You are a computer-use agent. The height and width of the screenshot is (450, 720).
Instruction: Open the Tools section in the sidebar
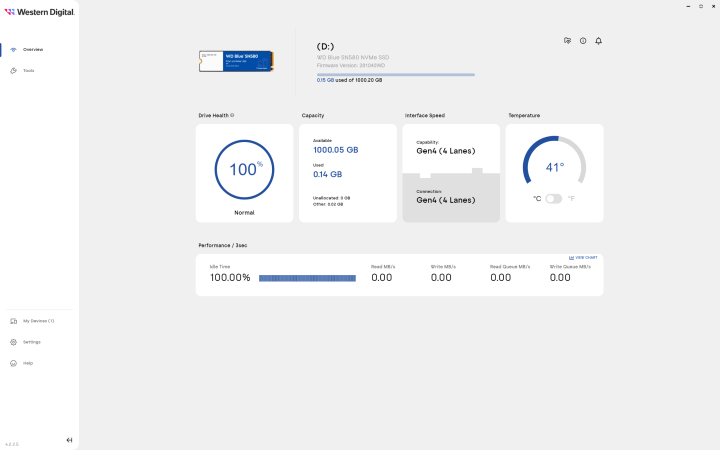pyautogui.click(x=29, y=71)
